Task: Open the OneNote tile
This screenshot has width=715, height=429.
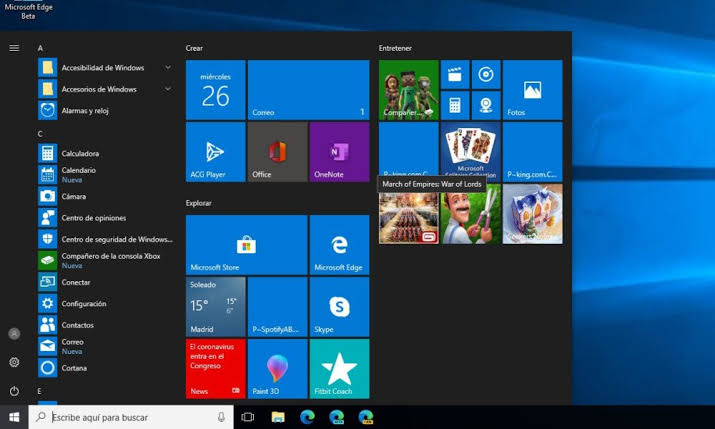Action: tap(339, 152)
